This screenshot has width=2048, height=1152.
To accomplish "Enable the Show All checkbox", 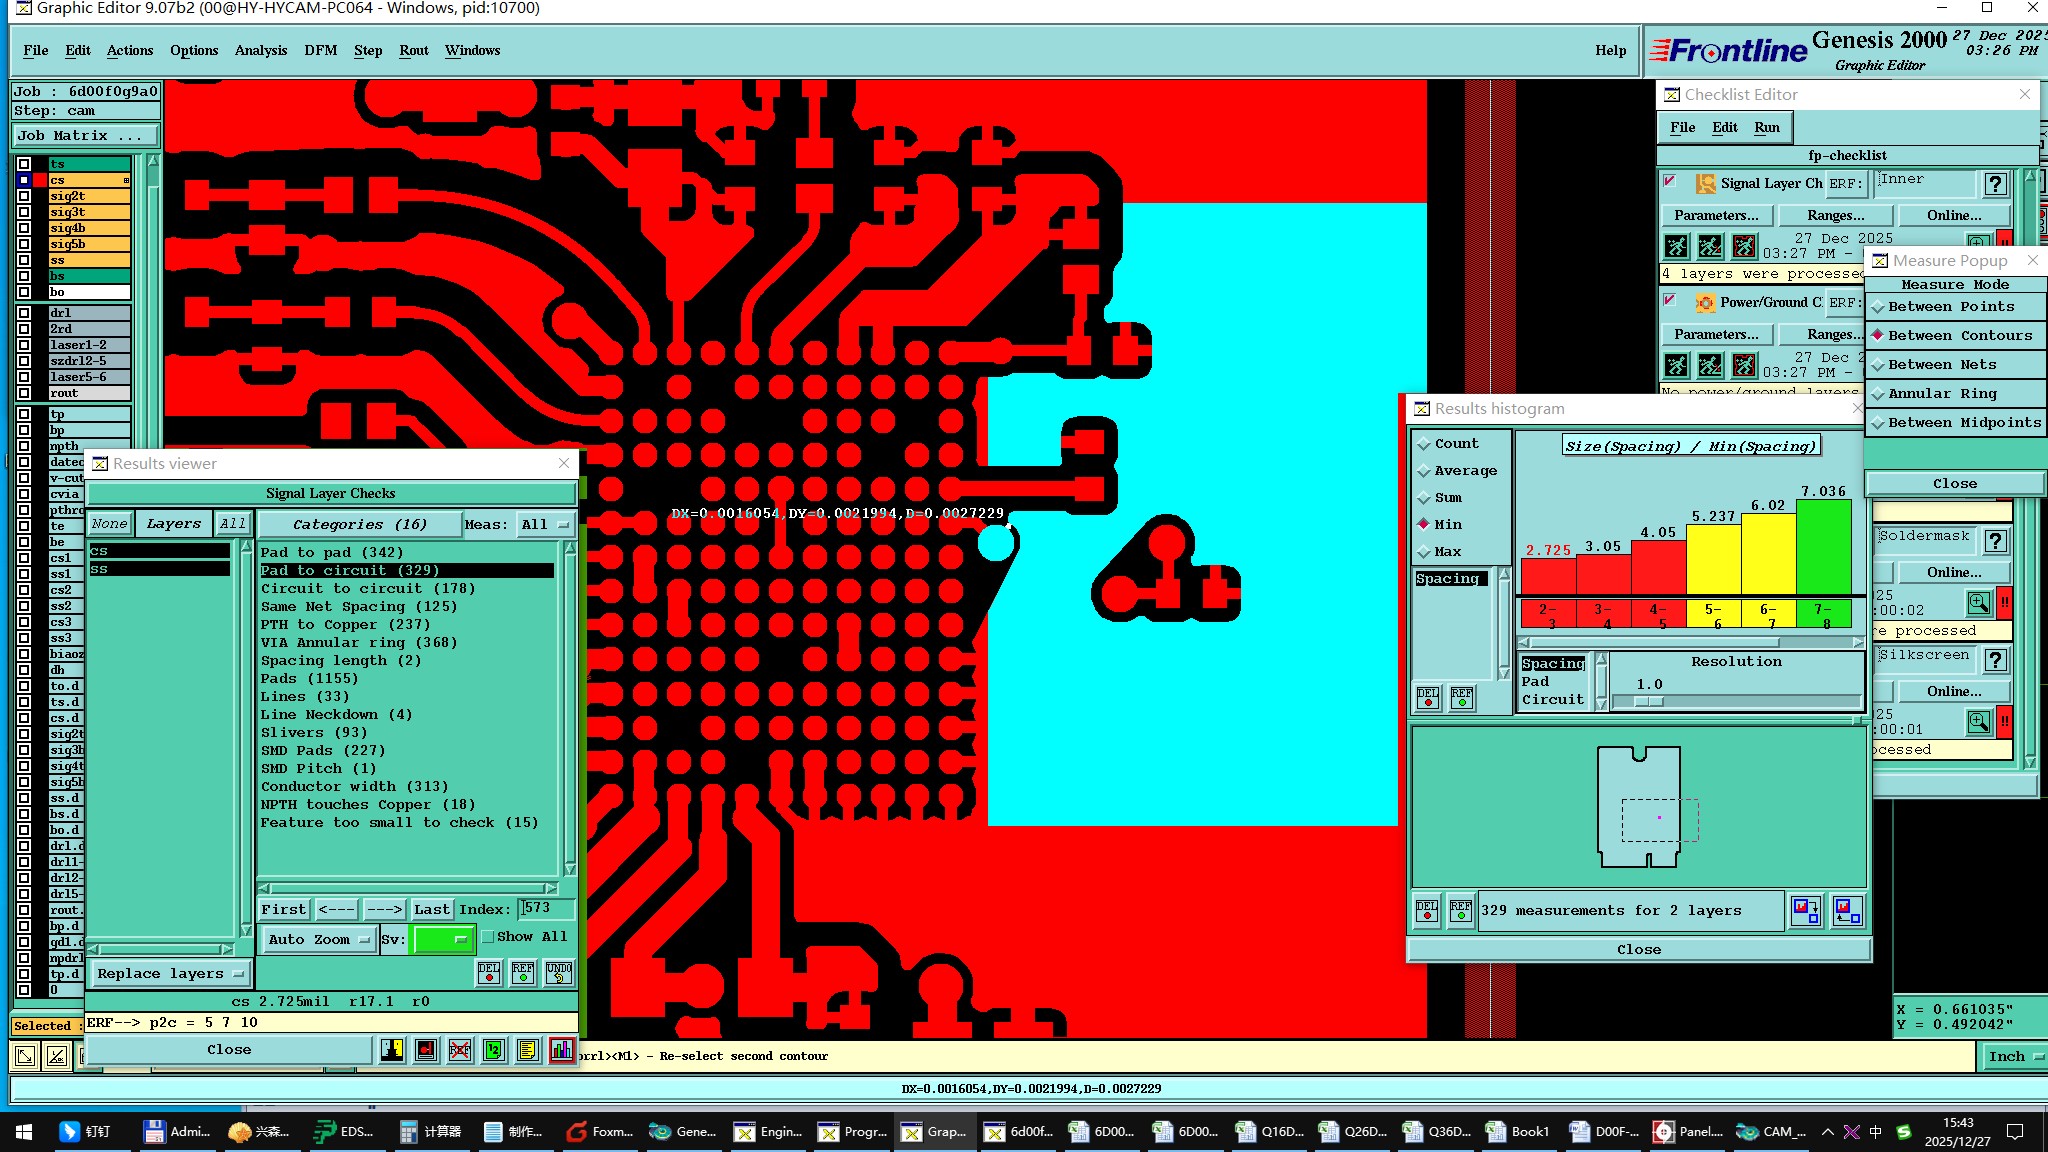I will click(x=489, y=937).
